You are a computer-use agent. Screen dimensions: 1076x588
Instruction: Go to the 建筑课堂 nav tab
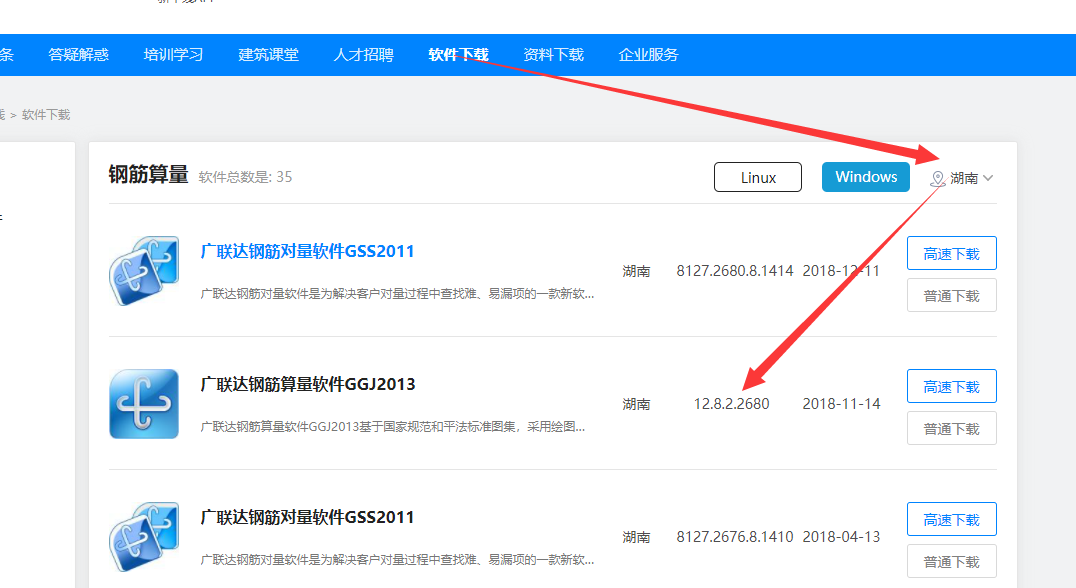tap(268, 55)
